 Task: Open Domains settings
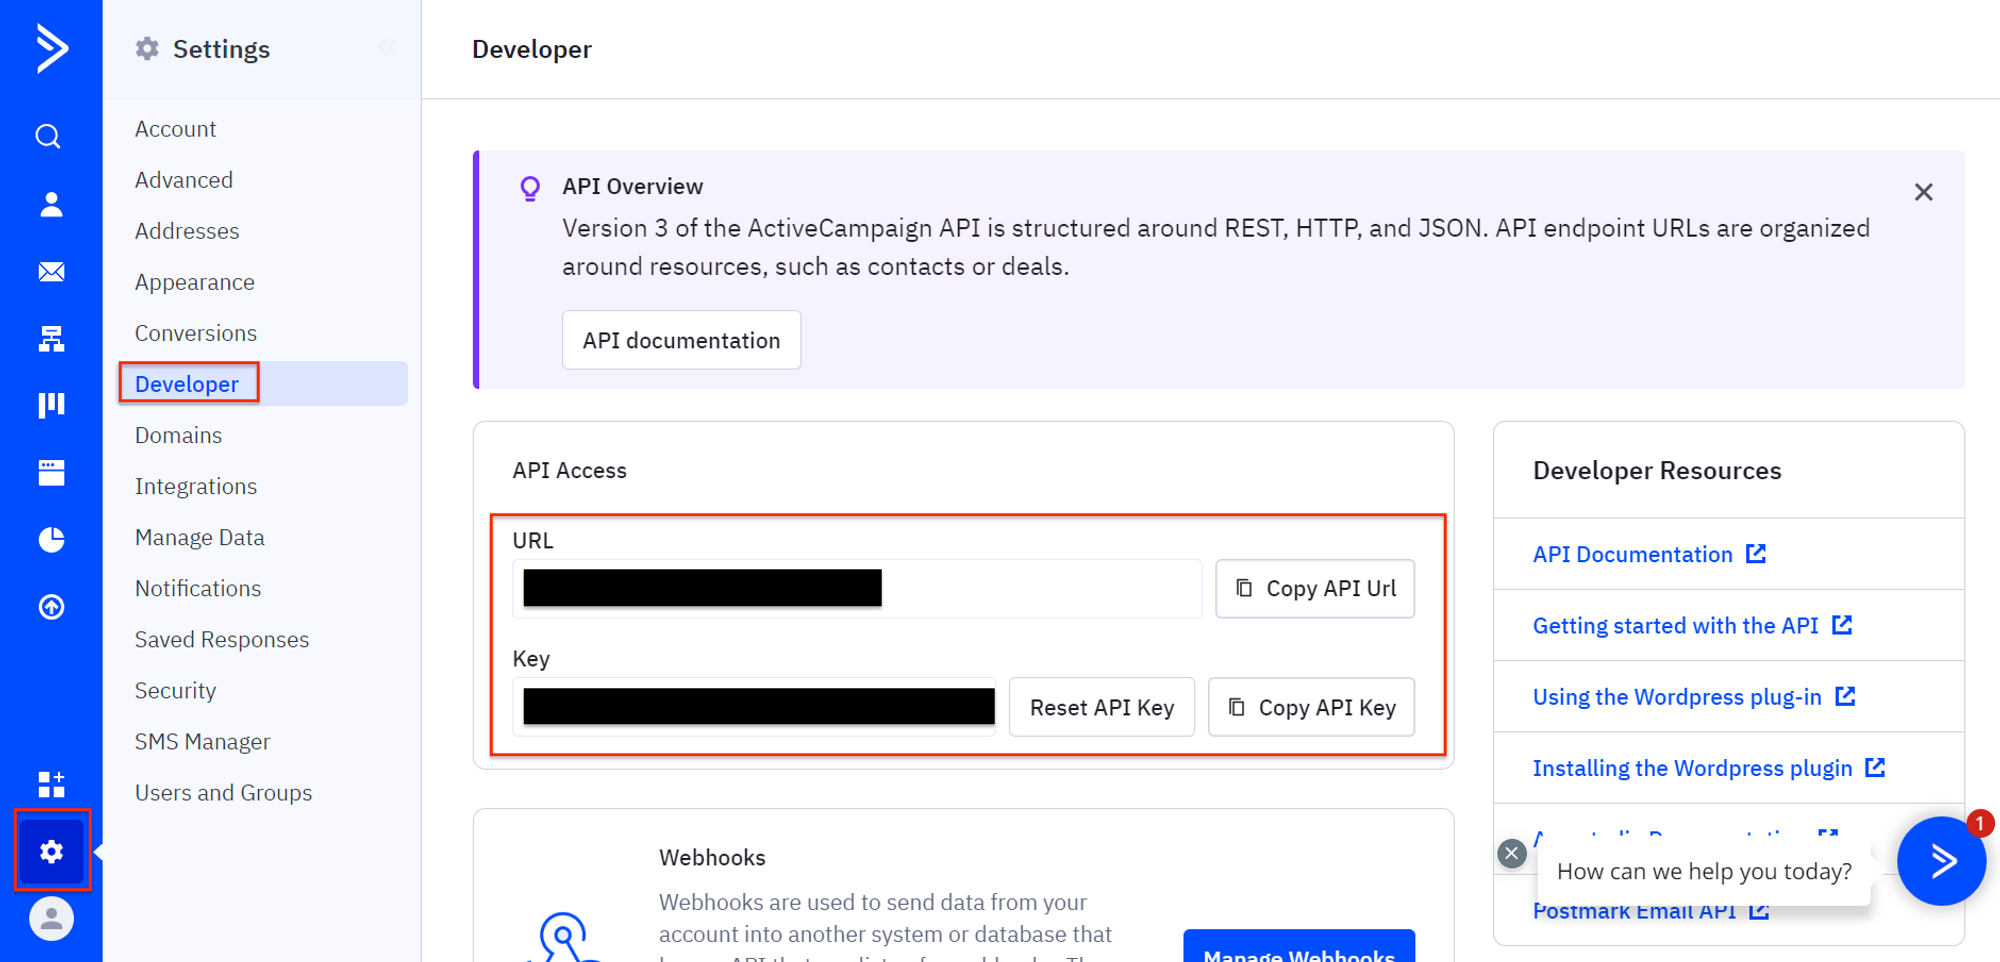click(x=178, y=435)
